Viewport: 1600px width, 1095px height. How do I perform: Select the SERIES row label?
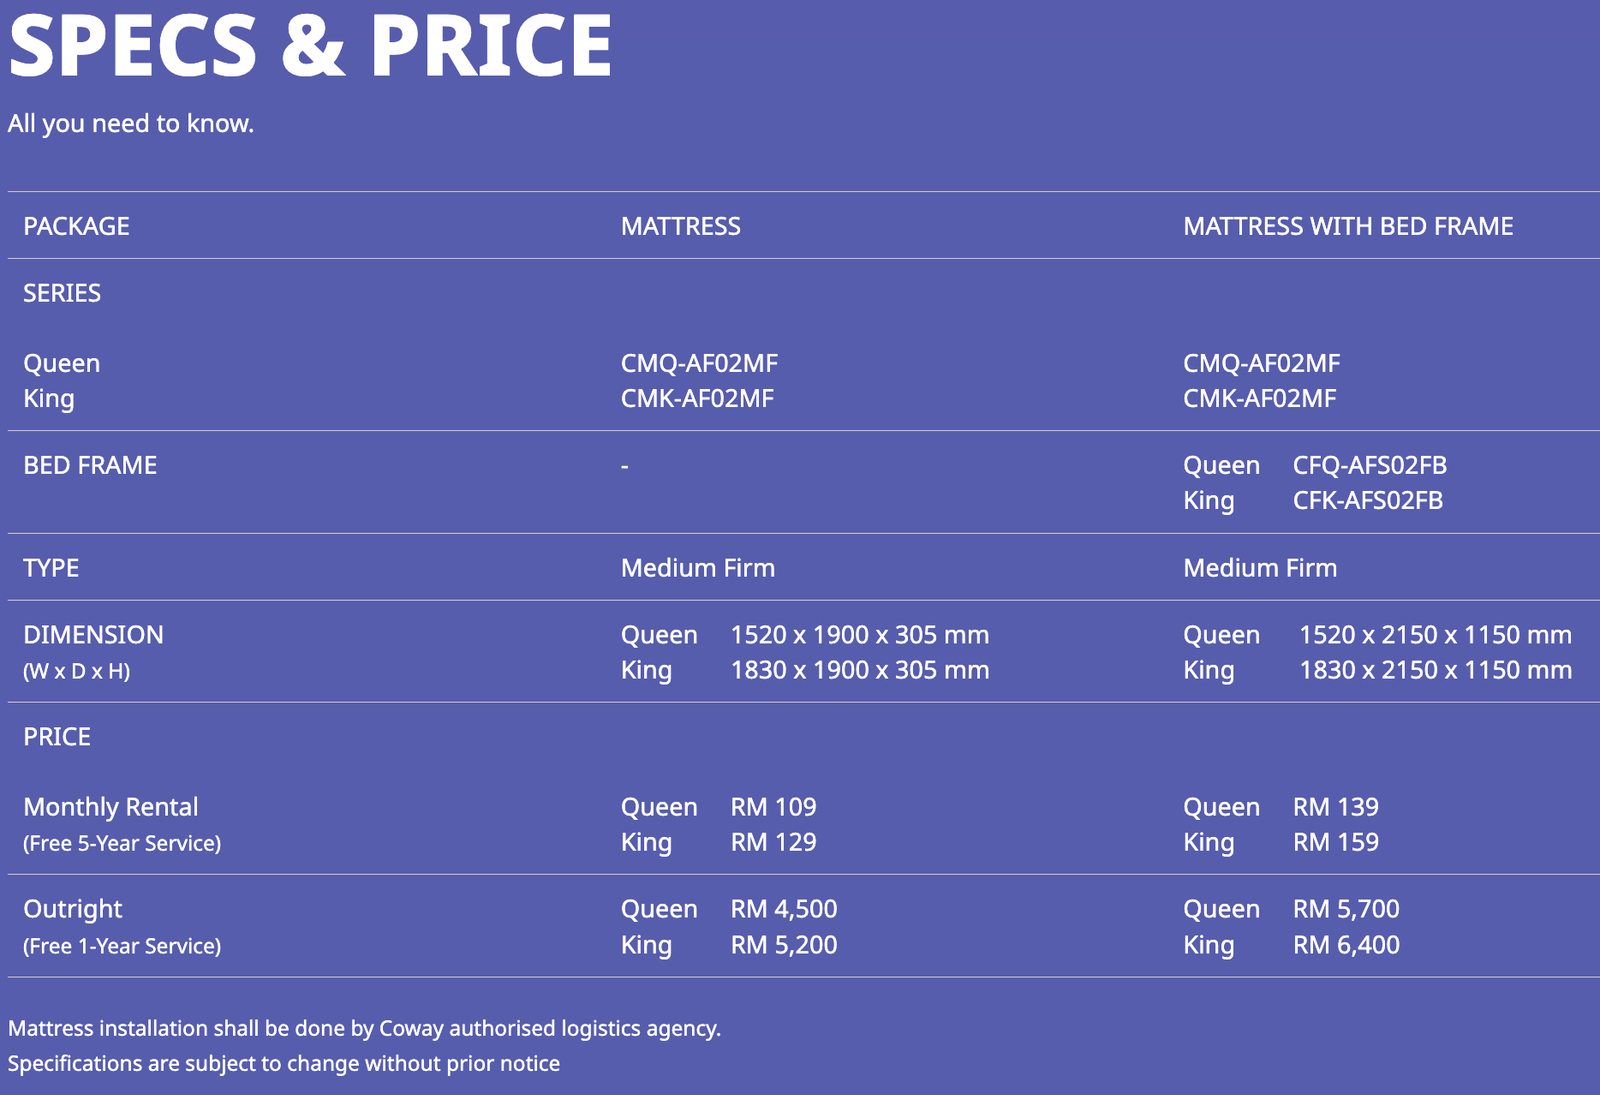click(62, 293)
